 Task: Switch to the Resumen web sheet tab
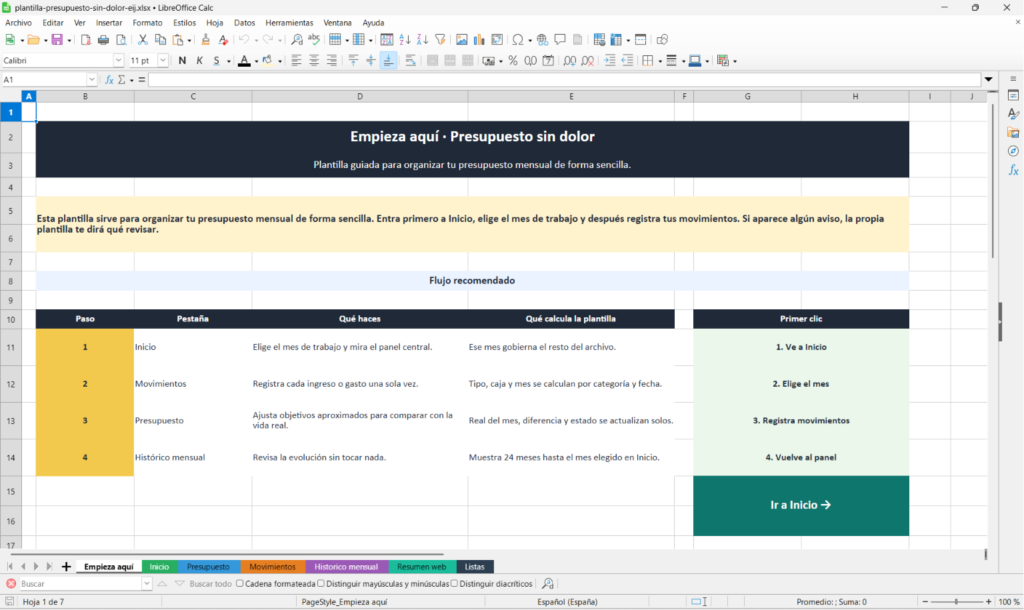point(421,567)
